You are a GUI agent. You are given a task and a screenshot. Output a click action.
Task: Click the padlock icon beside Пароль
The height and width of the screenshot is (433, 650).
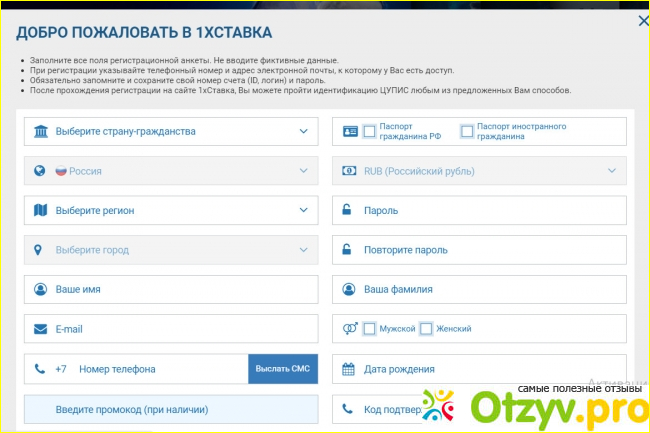348,210
